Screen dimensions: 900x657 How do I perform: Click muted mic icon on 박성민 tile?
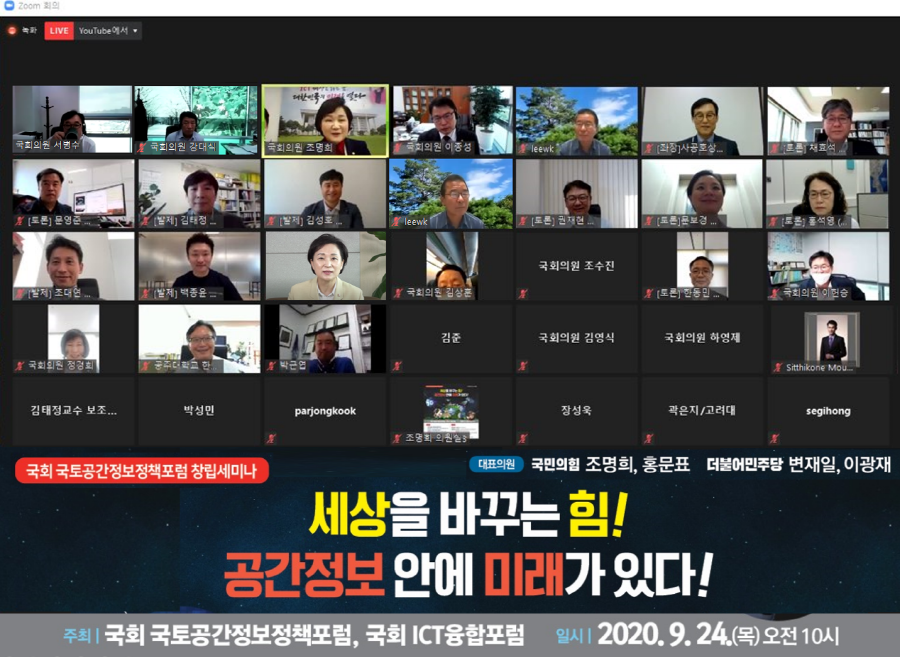pyautogui.click(x=144, y=438)
